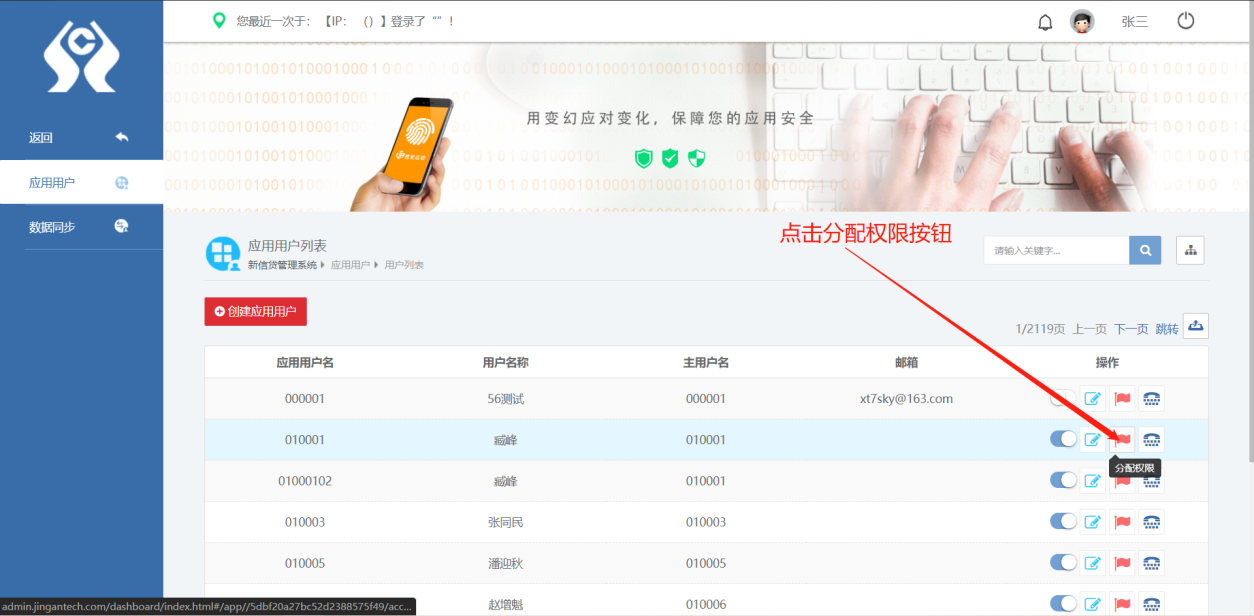Screen dimensions: 1254x616
Task: Click the search magnifier button
Action: 1144,250
